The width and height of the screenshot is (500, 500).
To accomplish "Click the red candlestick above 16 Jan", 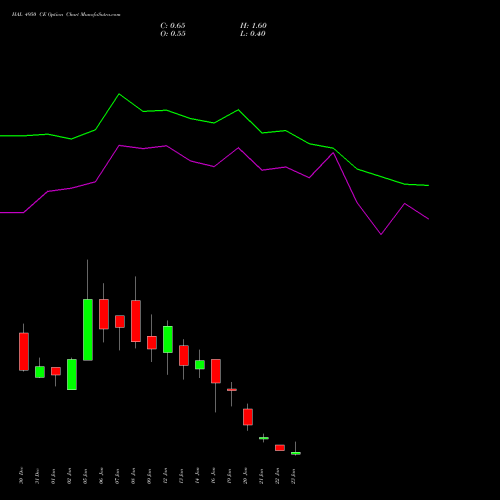I will pos(216,371).
